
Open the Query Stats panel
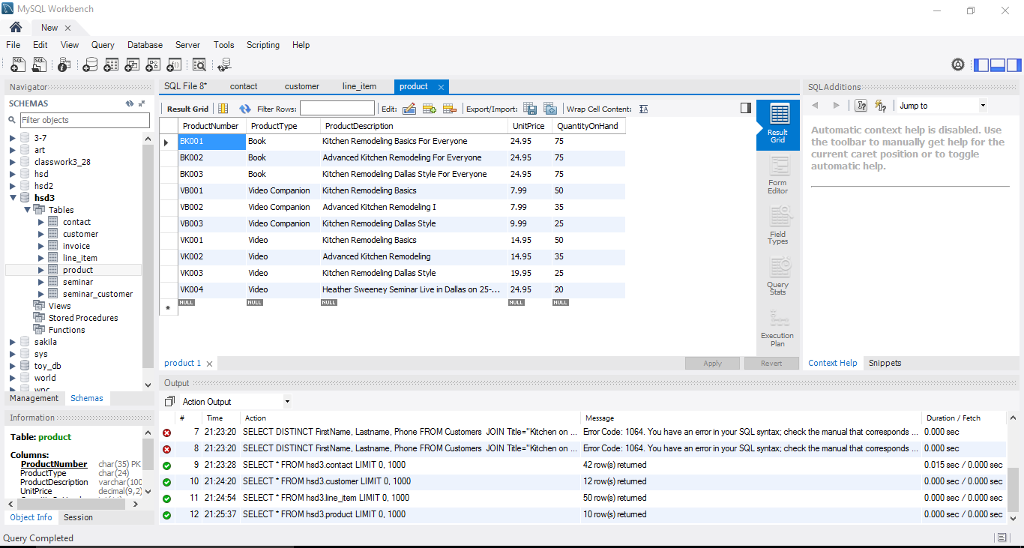click(777, 276)
